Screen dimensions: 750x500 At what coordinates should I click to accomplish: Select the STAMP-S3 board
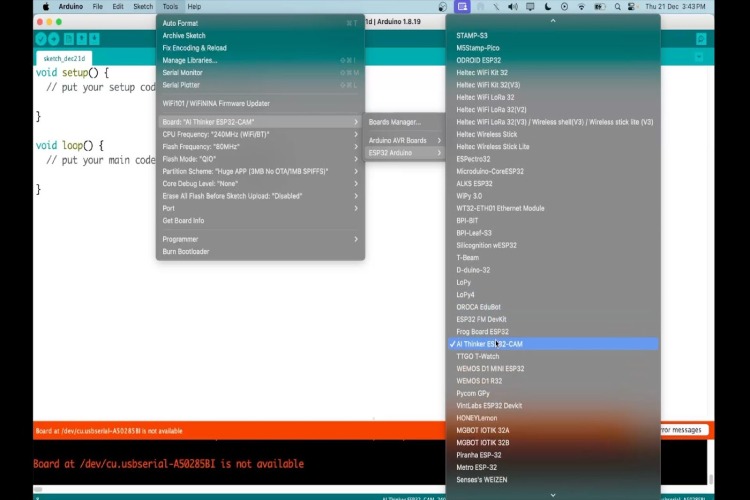[553, 35]
